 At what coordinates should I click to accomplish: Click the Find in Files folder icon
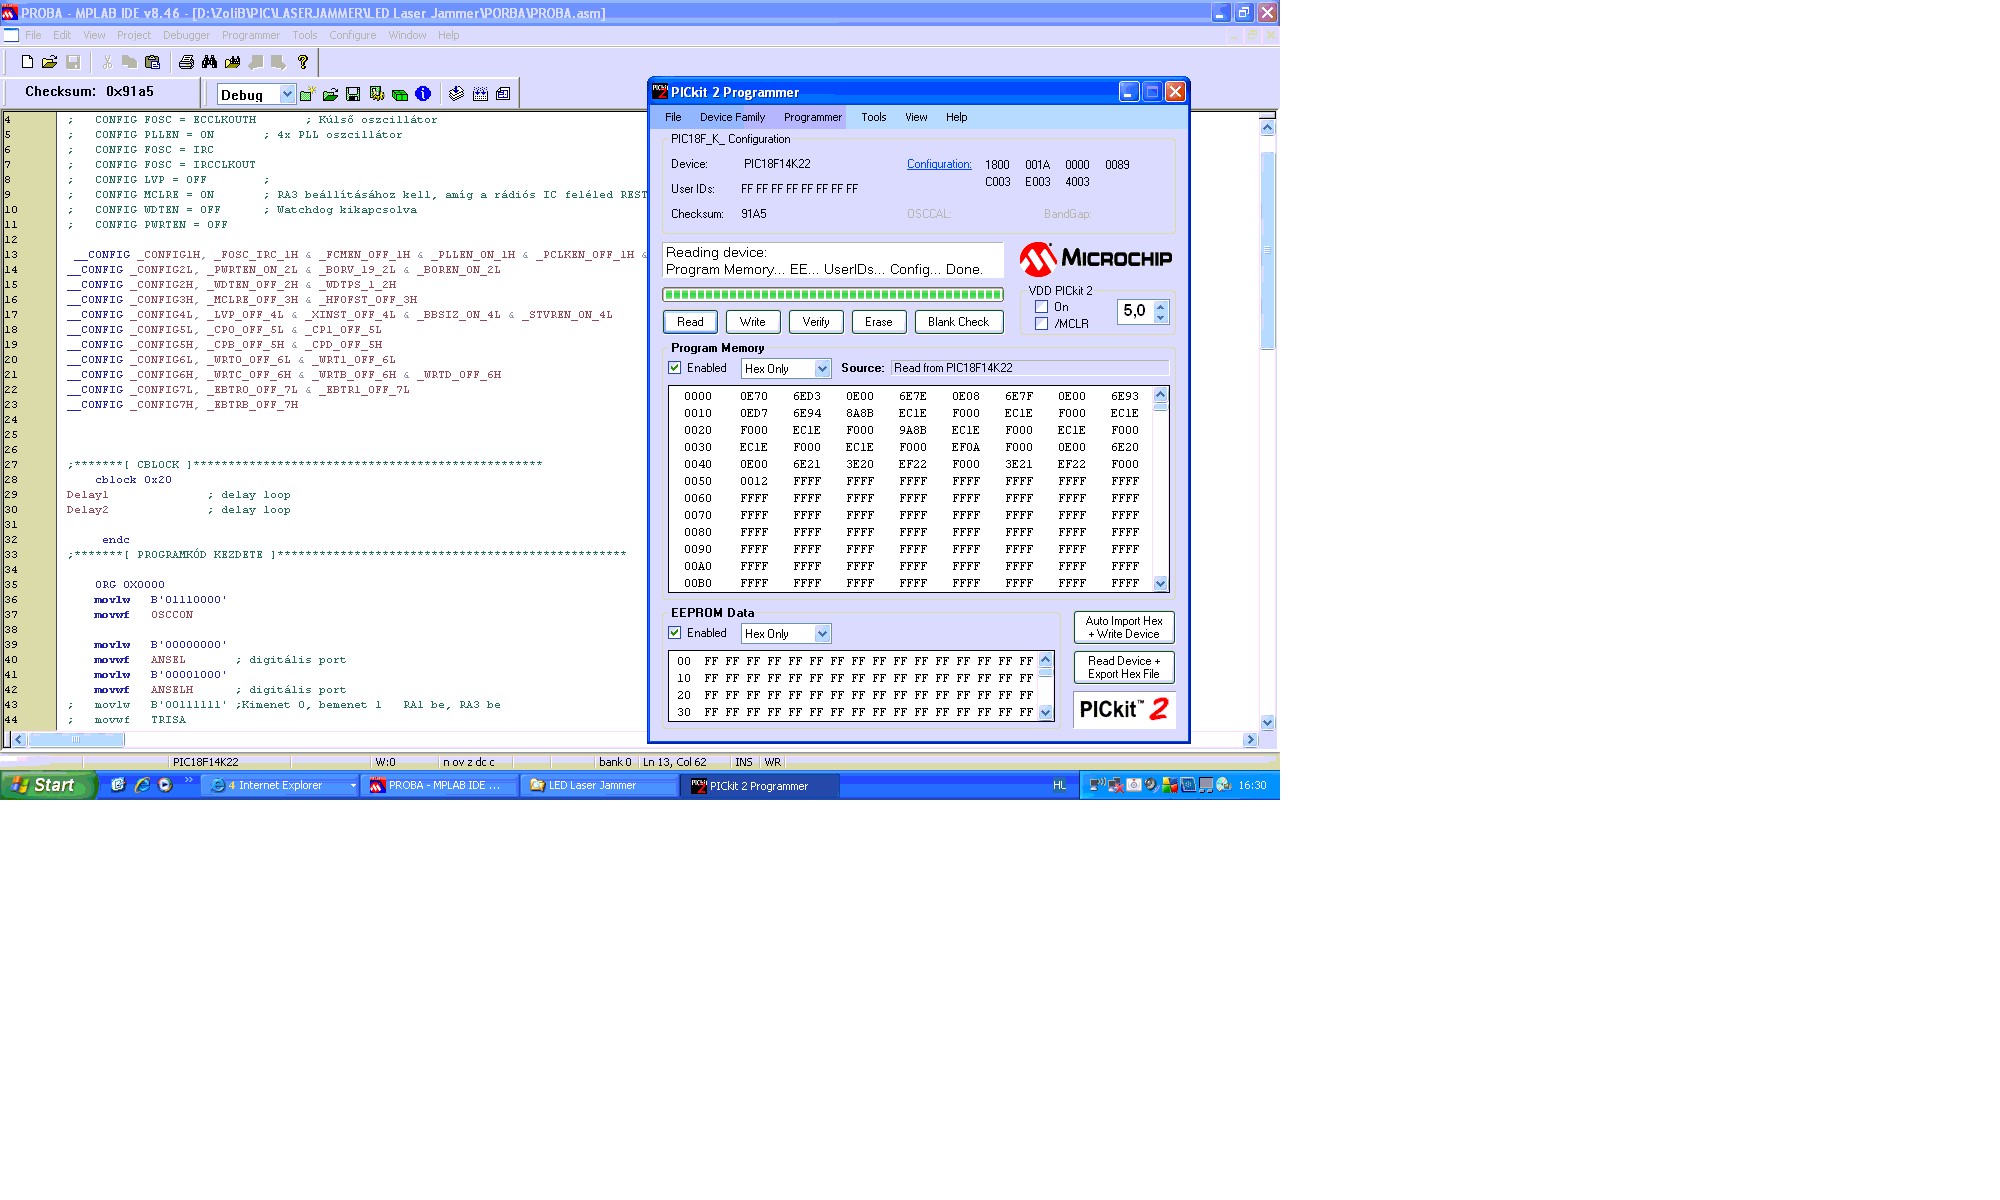(x=232, y=62)
